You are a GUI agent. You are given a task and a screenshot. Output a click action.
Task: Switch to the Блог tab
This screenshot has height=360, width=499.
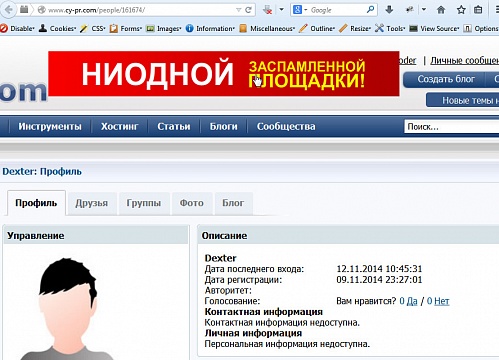[x=233, y=203]
